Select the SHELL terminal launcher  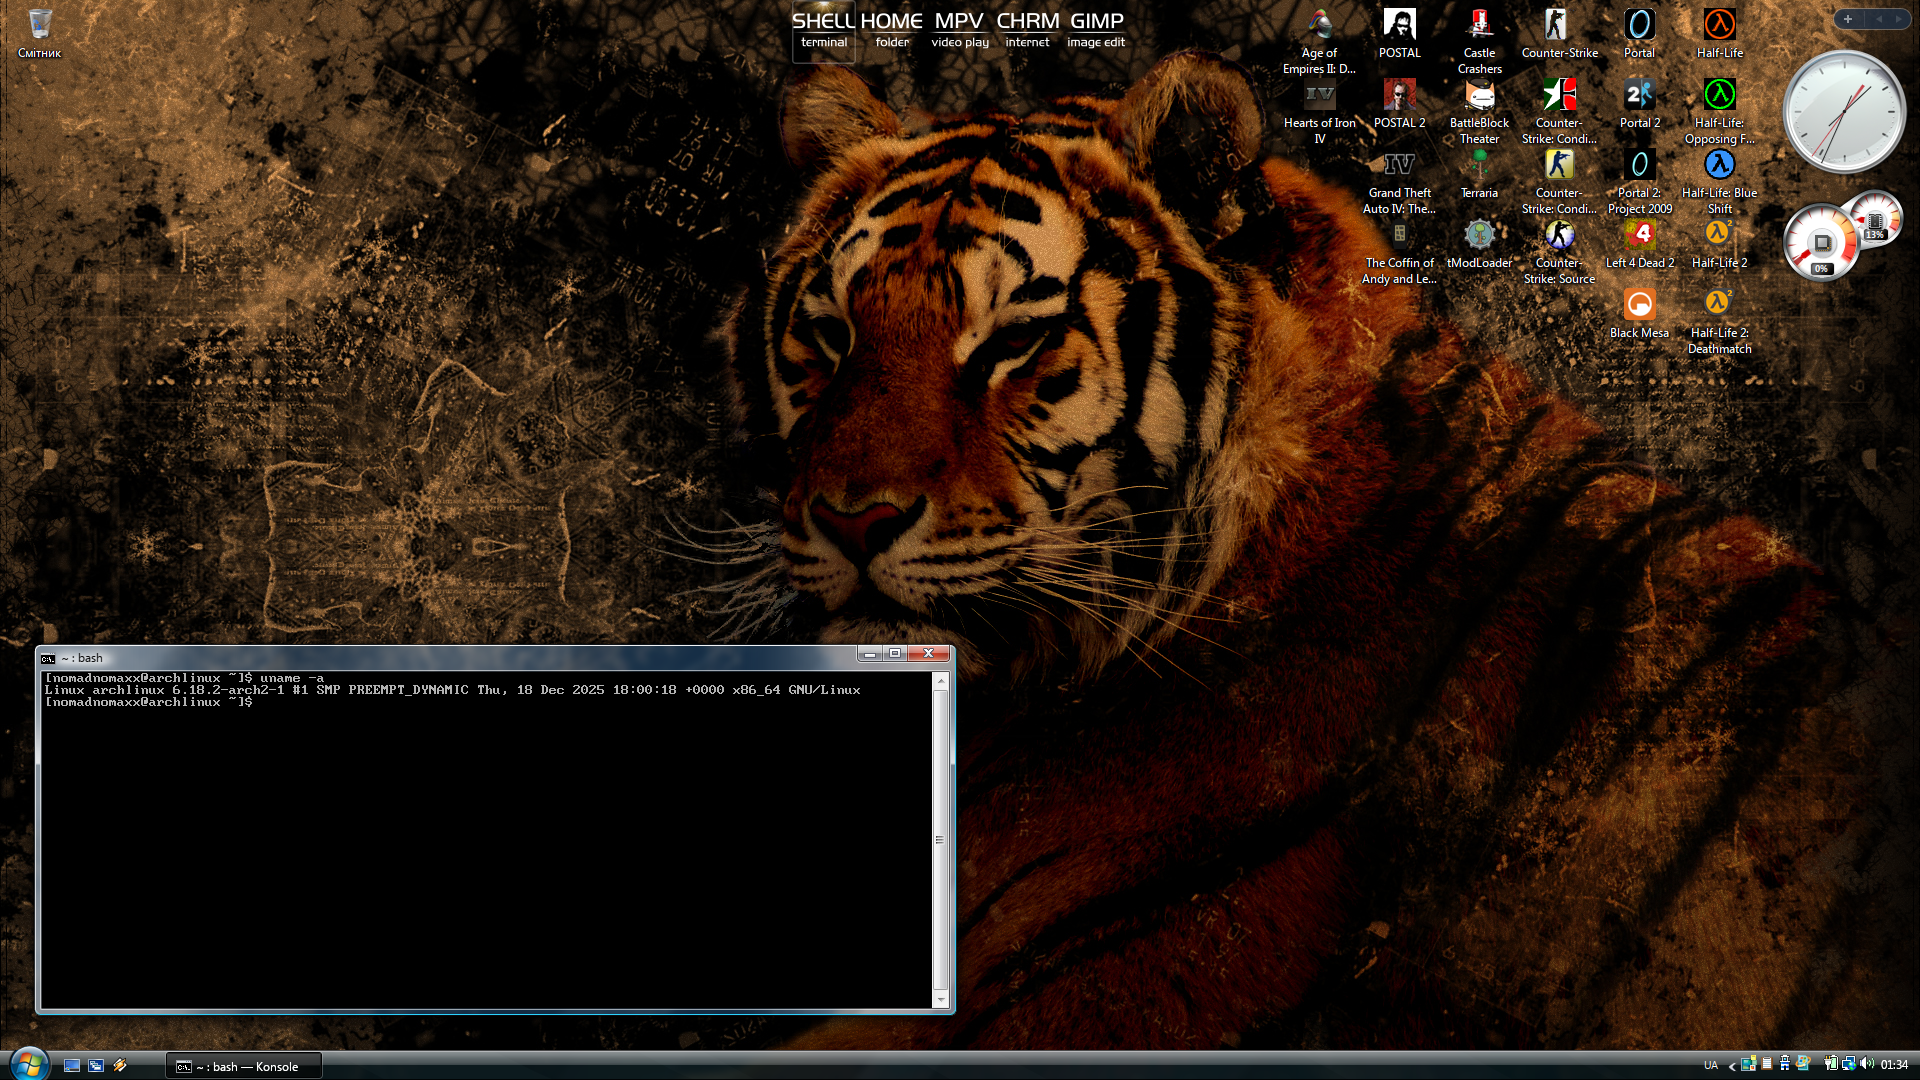tap(823, 30)
